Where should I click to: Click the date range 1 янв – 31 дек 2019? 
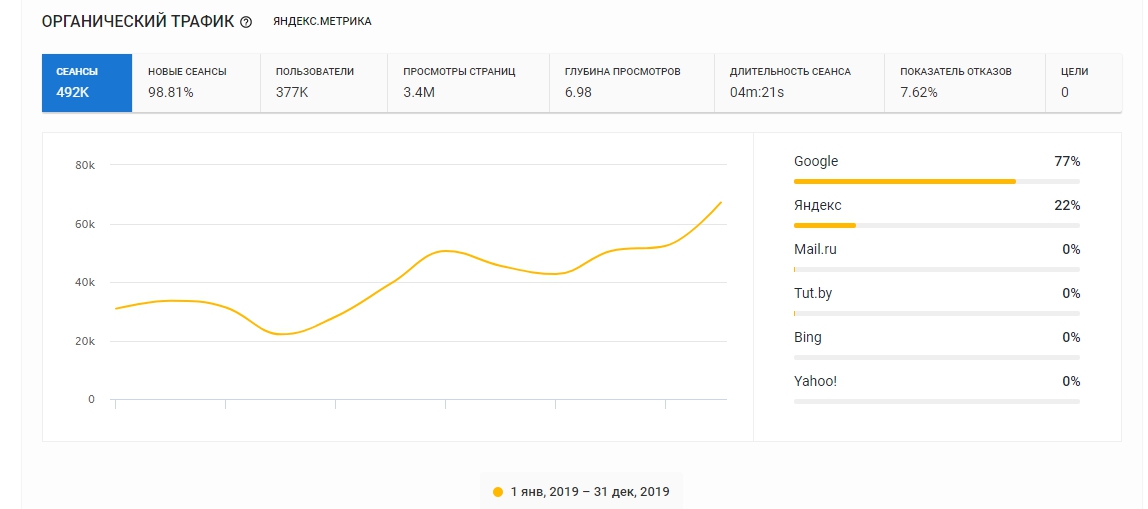pyautogui.click(x=589, y=492)
